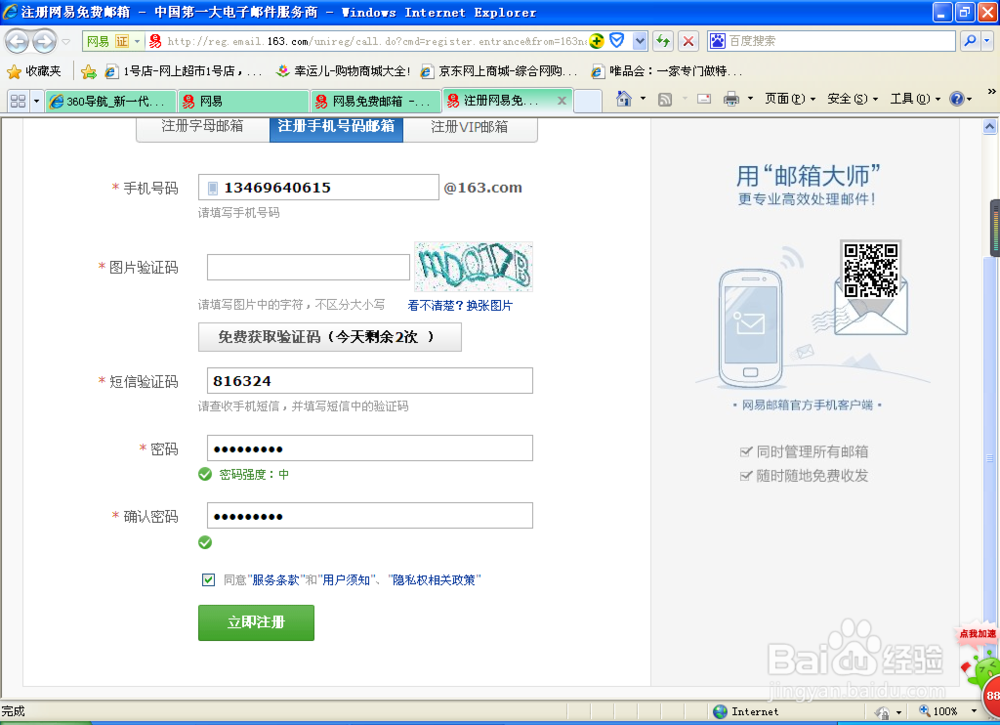Select the 注册VIP邮箱 tab
The image size is (1000, 725).
pyautogui.click(x=469, y=126)
